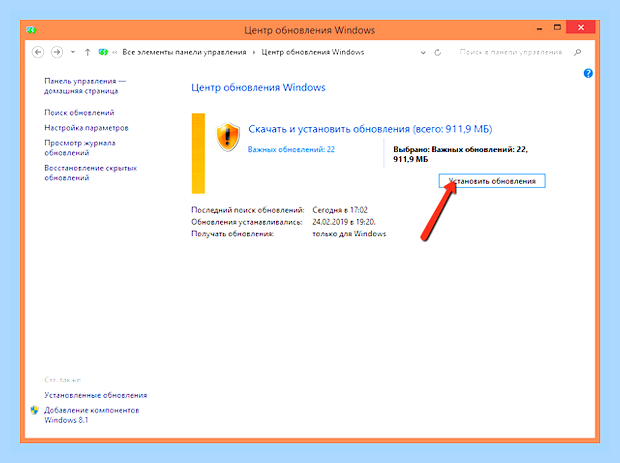Click 'Центр обновления Windows' breadcrumb
Image resolution: width=620 pixels, height=463 pixels.
click(x=313, y=52)
